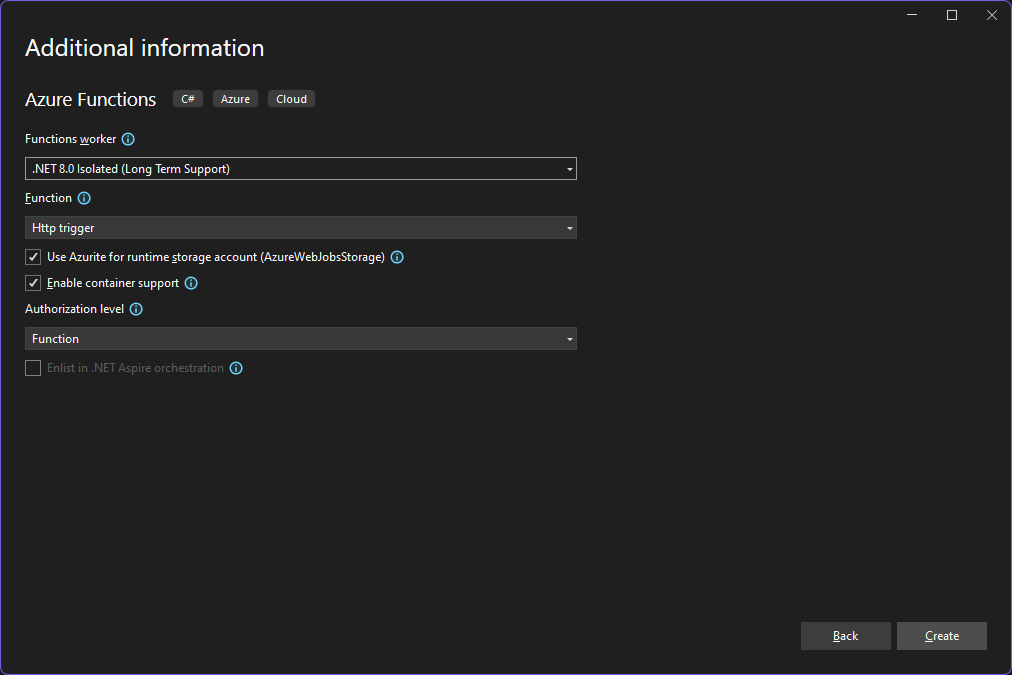Go back with the Back button
1012x675 pixels.
[x=845, y=636]
